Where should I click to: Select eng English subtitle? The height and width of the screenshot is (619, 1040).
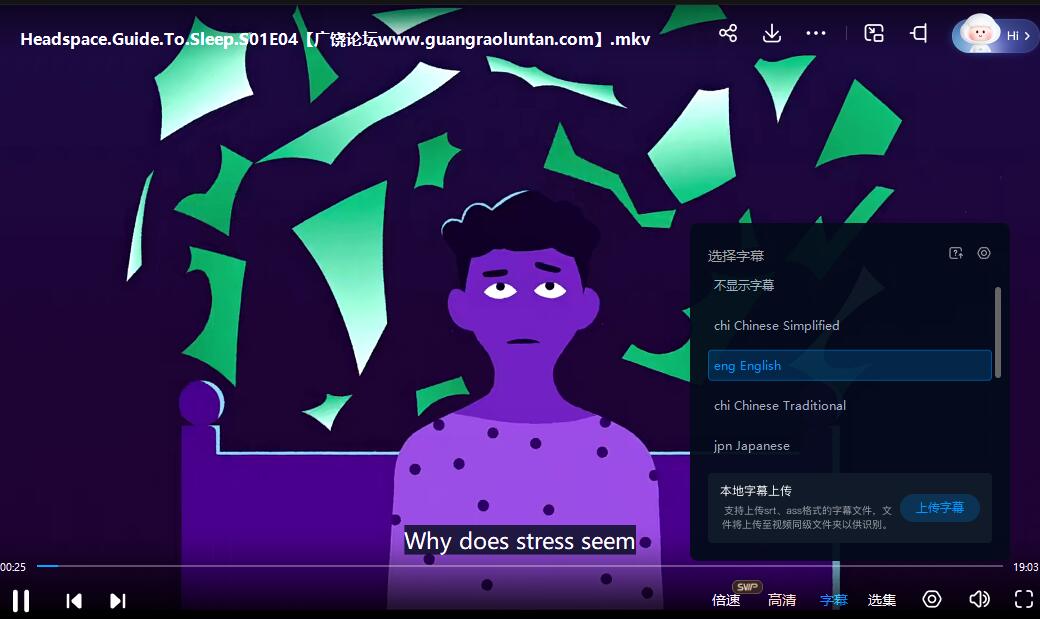(x=850, y=366)
